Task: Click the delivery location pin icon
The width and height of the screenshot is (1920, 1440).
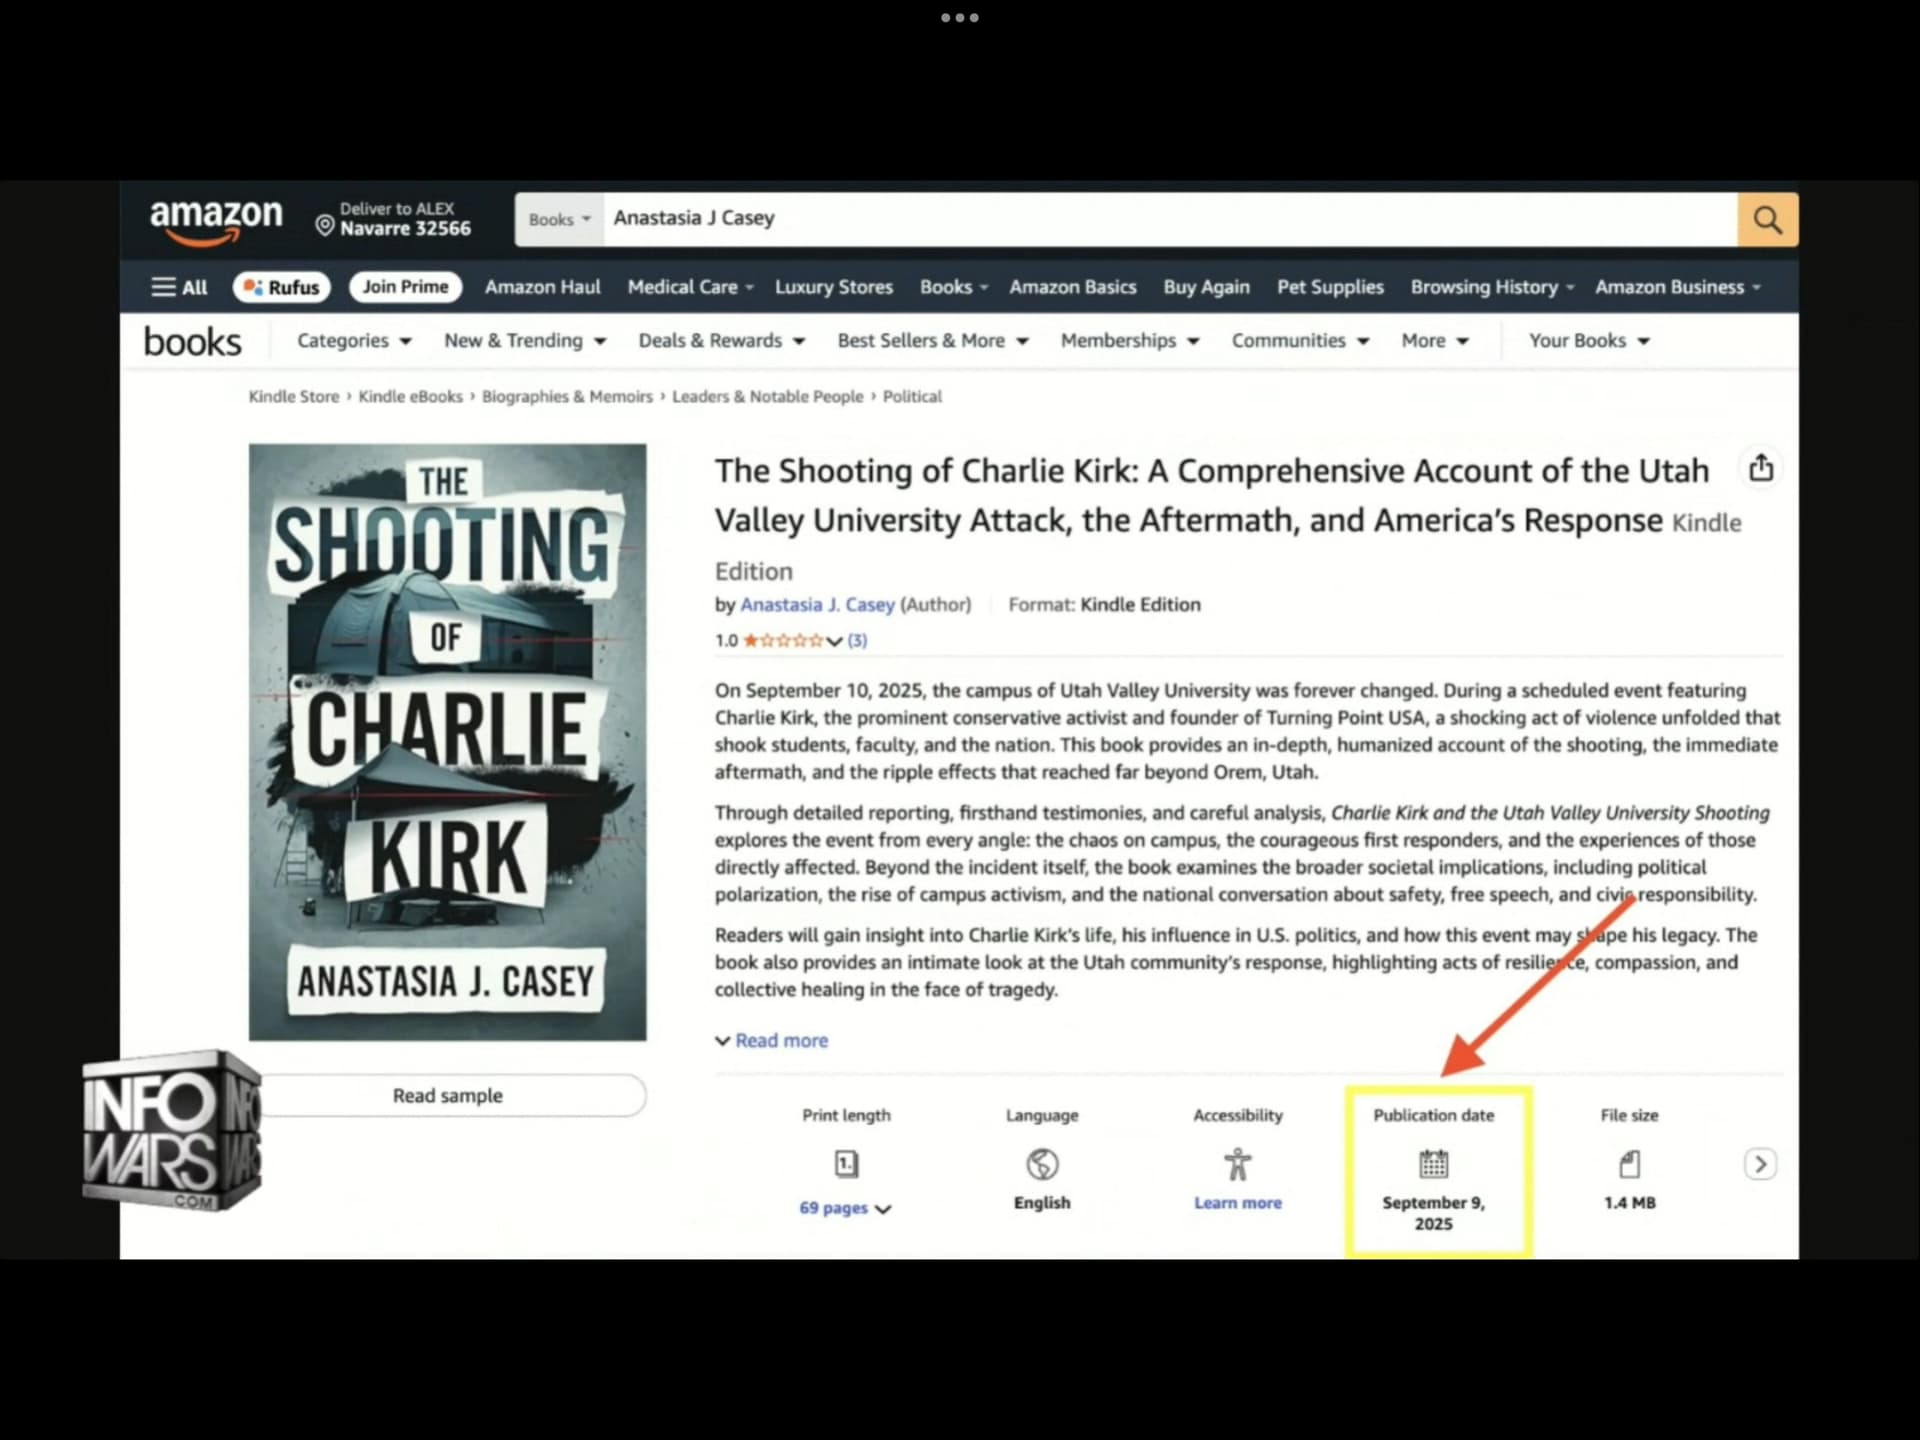Action: [x=325, y=225]
